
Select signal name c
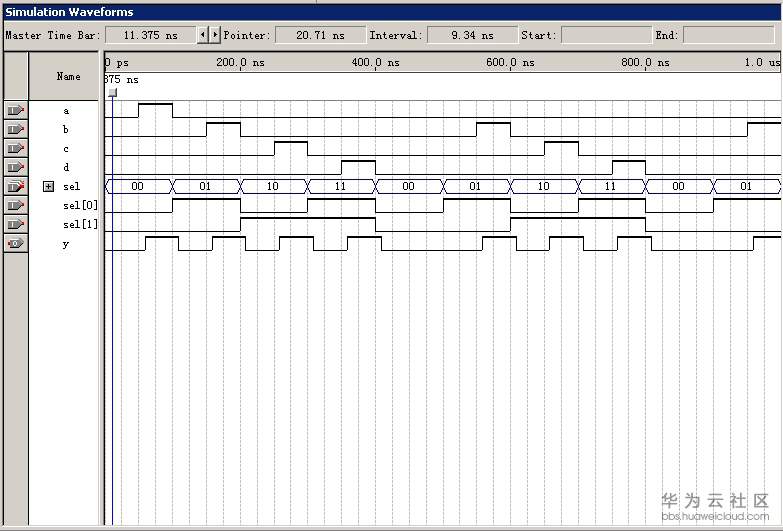66,149
